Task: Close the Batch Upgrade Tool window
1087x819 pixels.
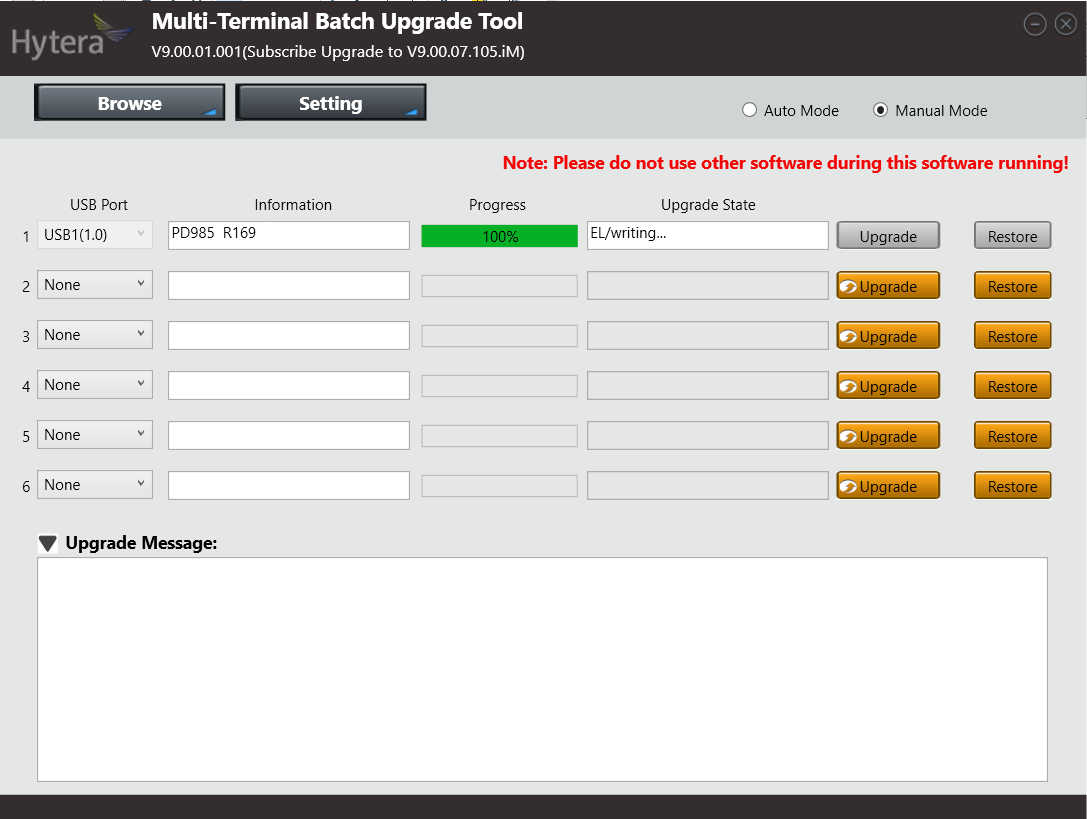Action: [x=1065, y=24]
